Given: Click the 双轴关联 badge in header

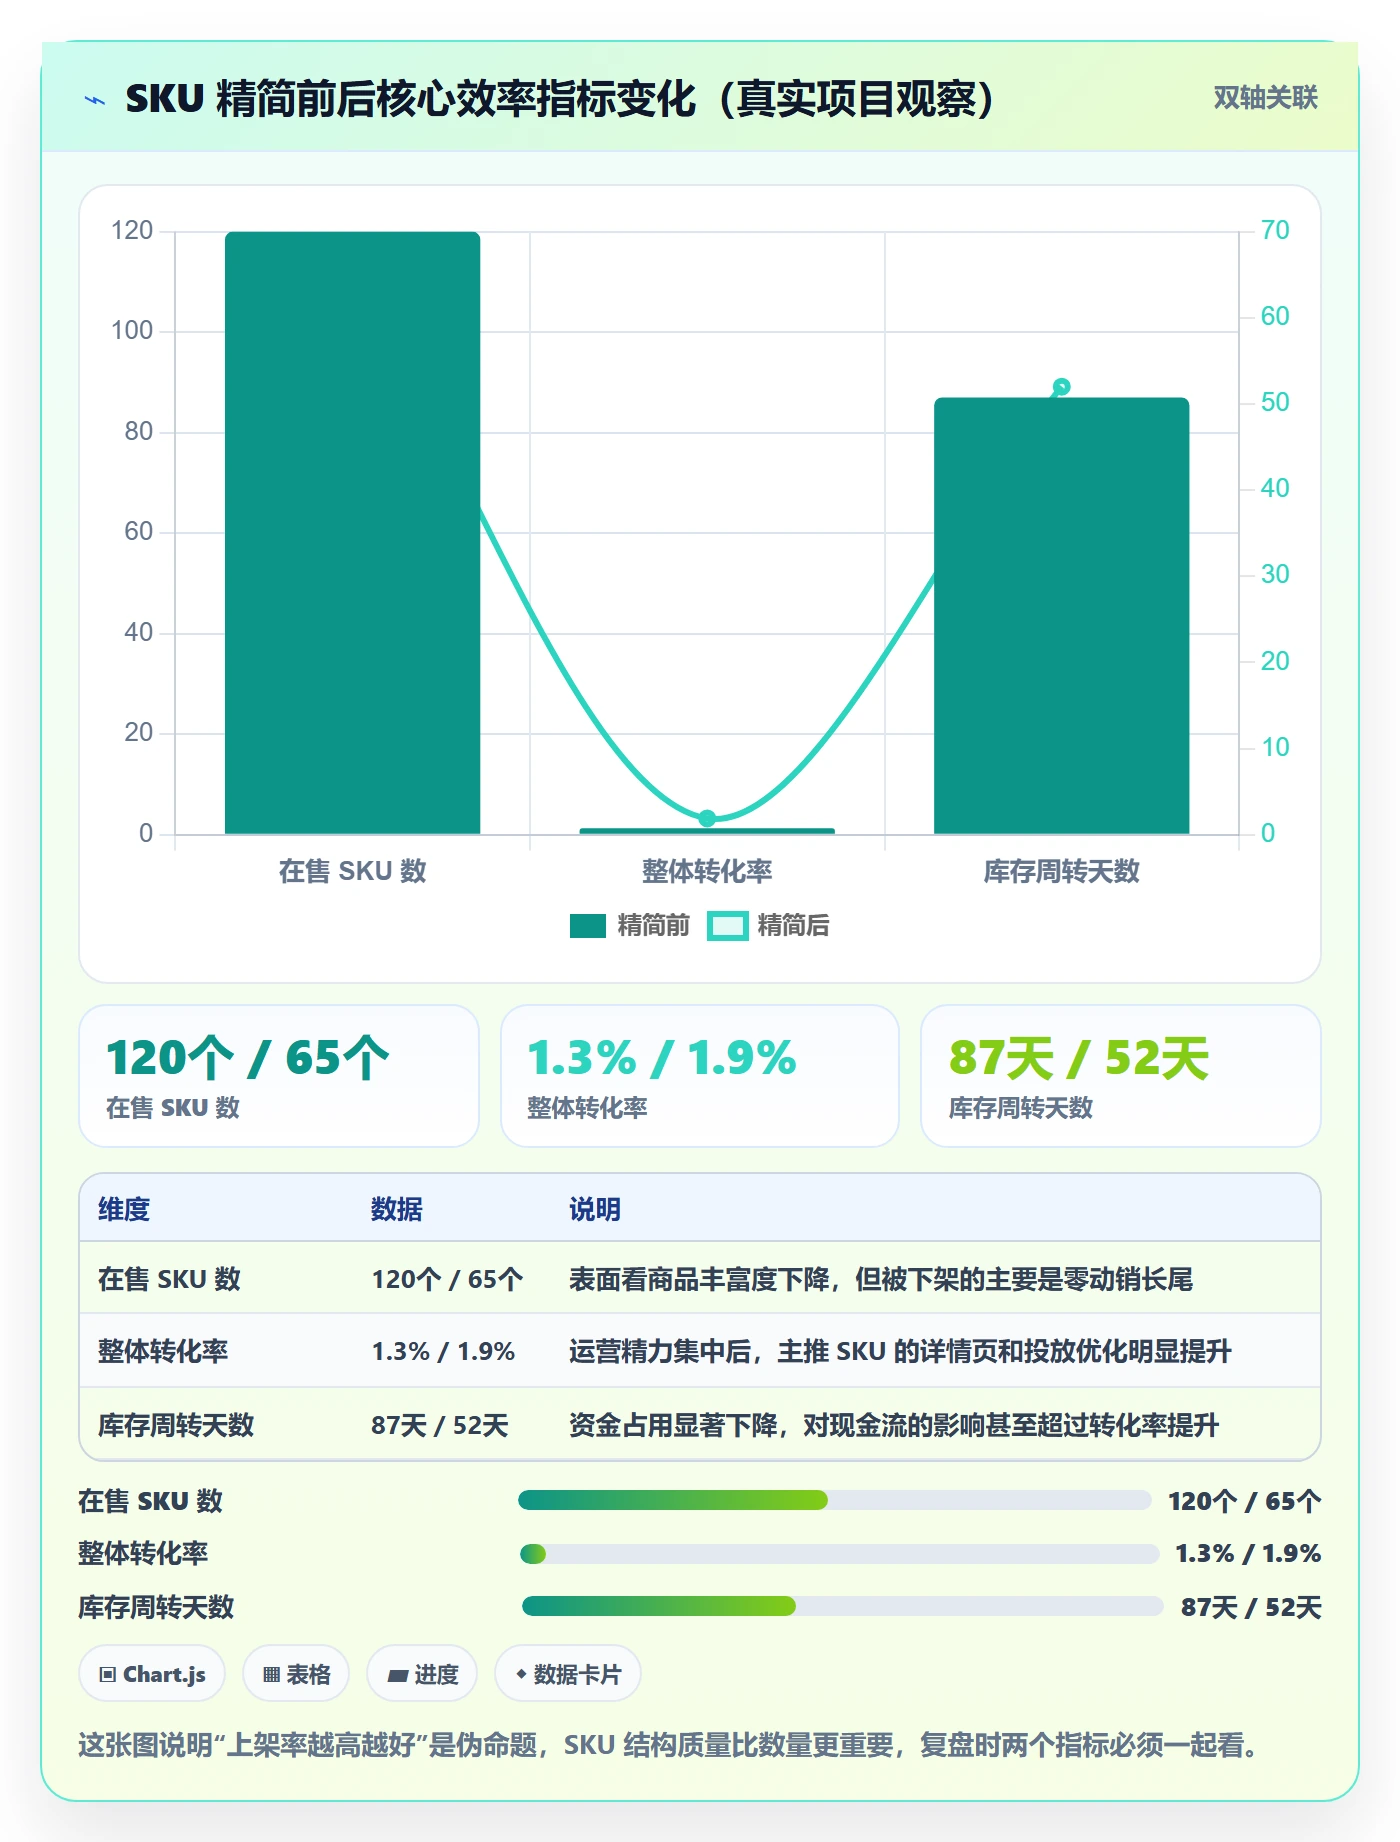Looking at the screenshot, I should (1265, 98).
